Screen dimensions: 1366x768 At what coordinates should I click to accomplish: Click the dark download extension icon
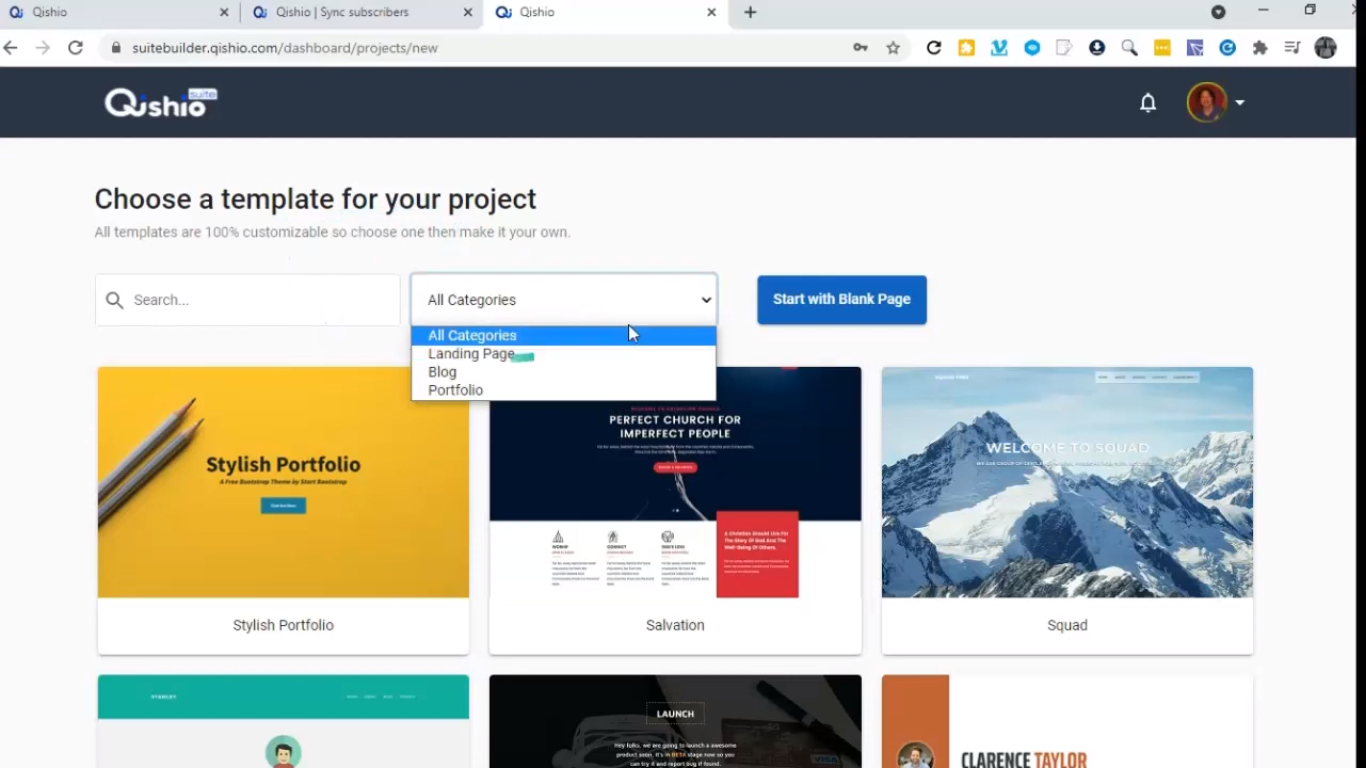click(x=1097, y=48)
